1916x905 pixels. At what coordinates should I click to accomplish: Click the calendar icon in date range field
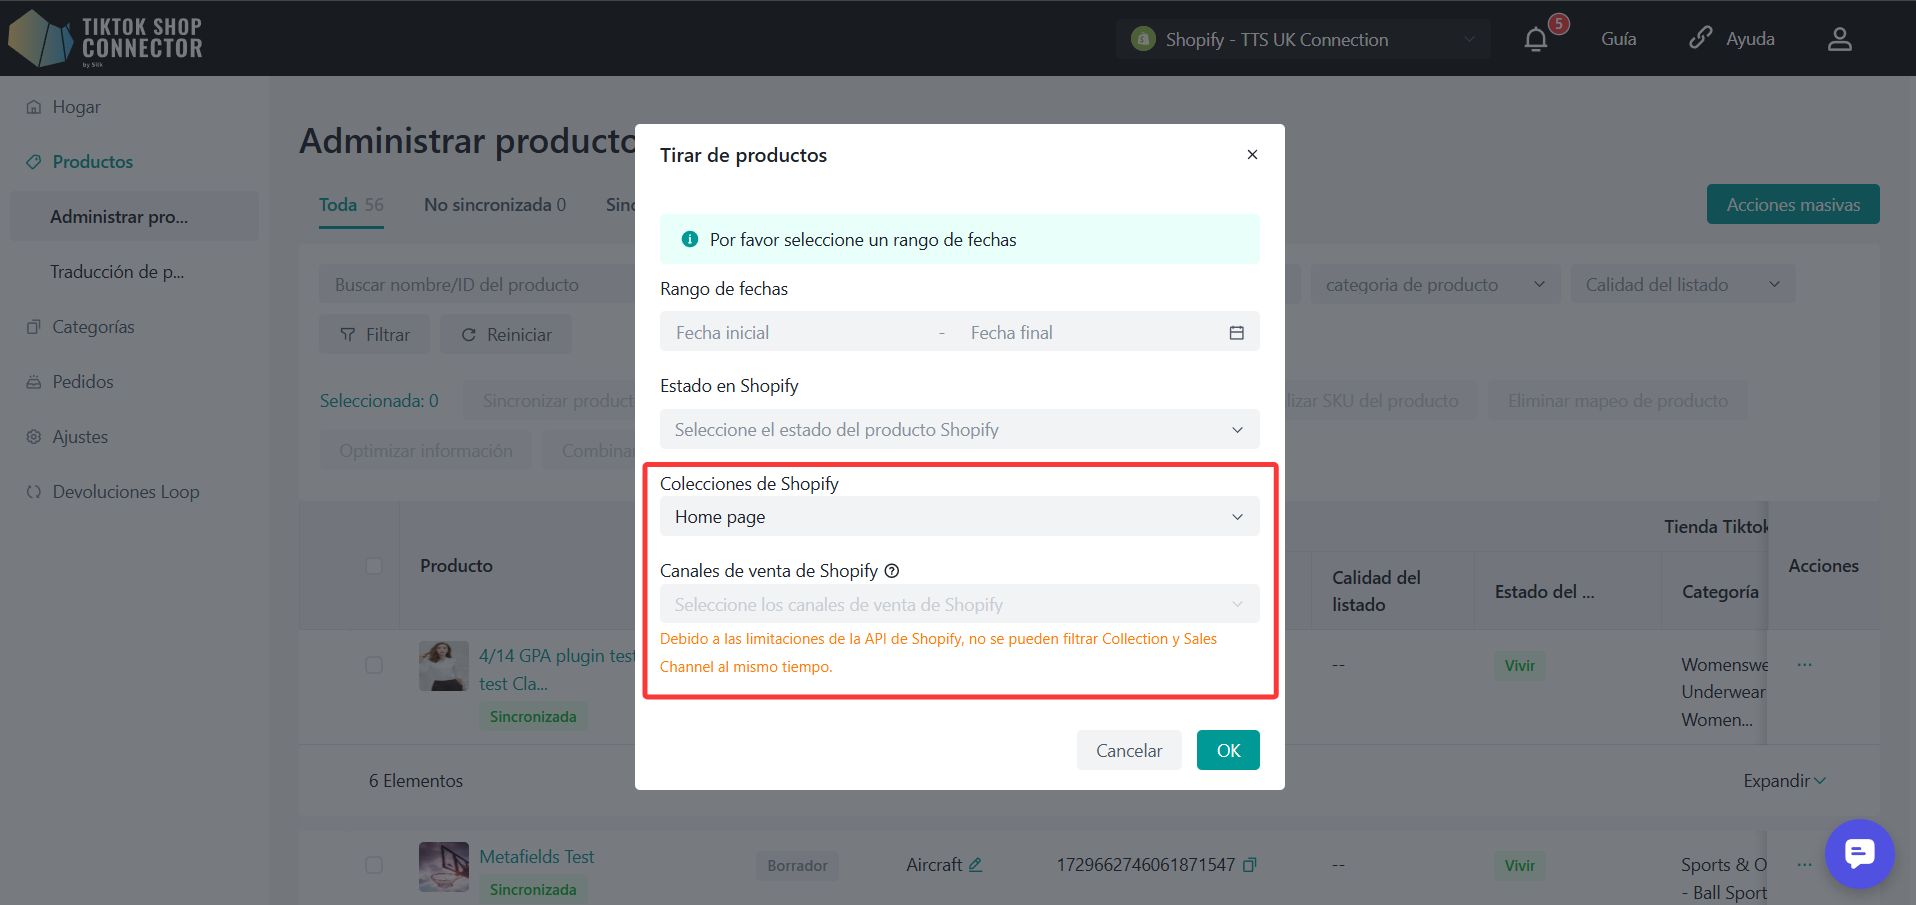pos(1236,333)
